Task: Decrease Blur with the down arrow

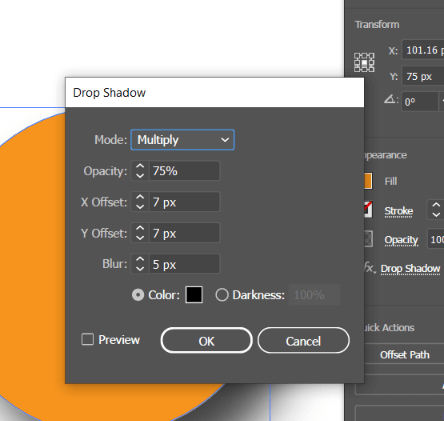Action: [140, 269]
